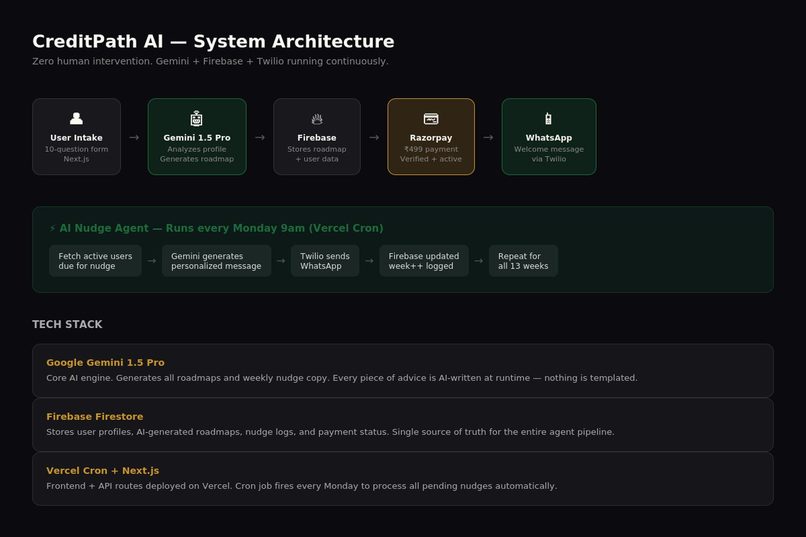Screen dimensions: 806x537
Task: Click the 'Twilio sends WhatsApp' step
Action: 325,261
